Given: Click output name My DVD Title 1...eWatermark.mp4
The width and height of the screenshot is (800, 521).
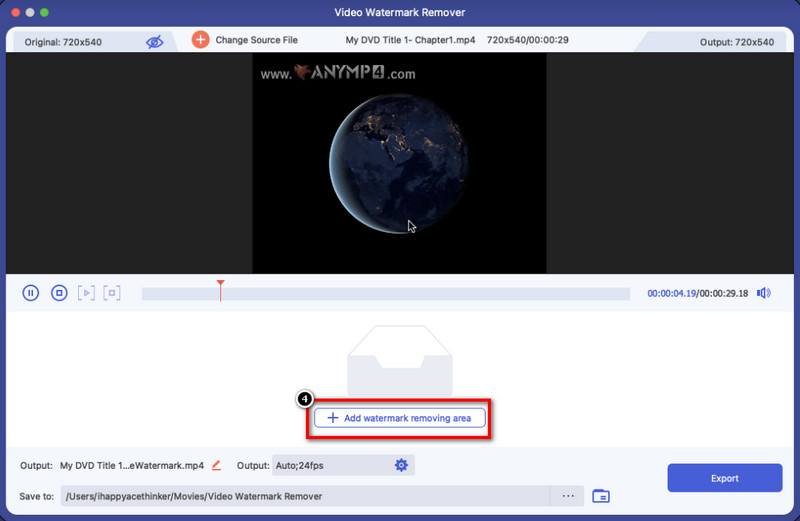Looking at the screenshot, I should point(132,465).
